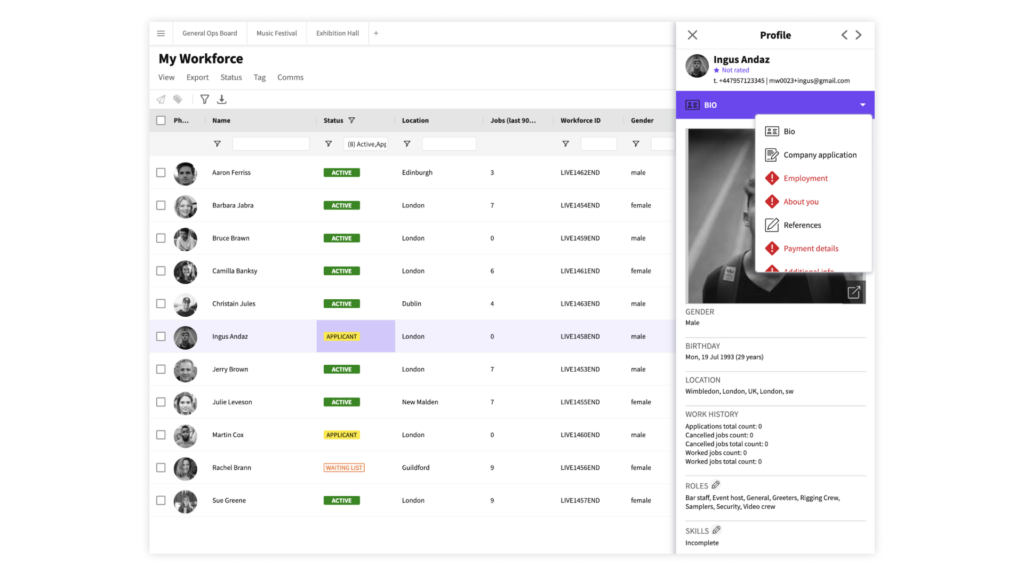Open profile photo in new window icon
Image resolution: width=1024 pixels, height=576 pixels.
[x=854, y=293]
